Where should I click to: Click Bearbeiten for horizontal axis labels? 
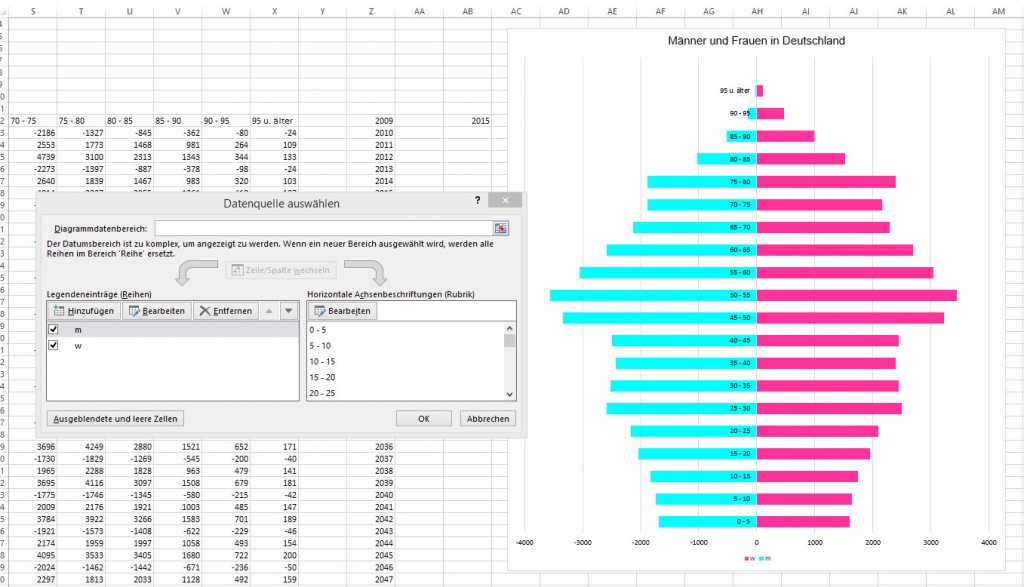click(x=343, y=311)
